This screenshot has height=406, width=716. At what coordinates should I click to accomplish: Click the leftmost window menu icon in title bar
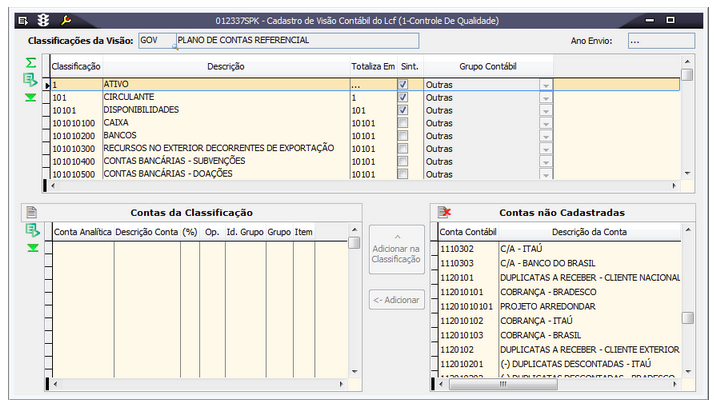23,19
